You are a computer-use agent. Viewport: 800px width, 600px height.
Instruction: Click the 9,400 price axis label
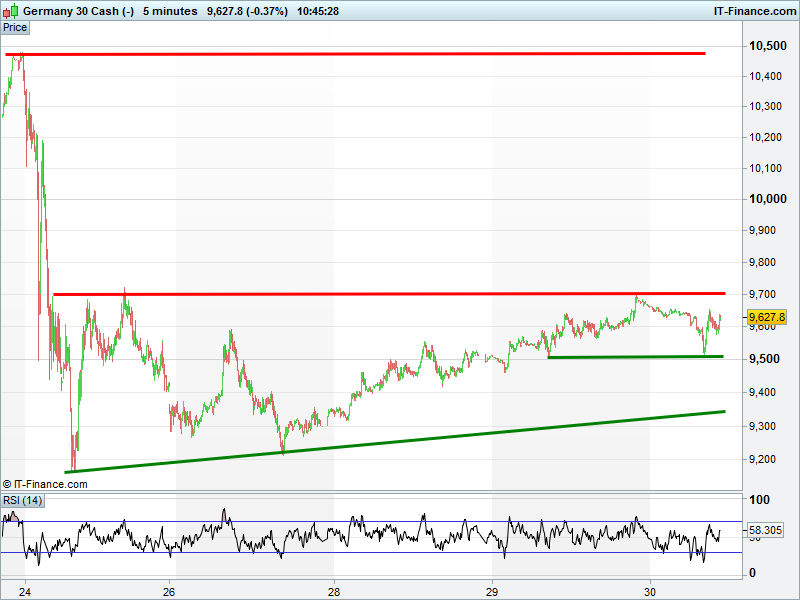click(762, 392)
